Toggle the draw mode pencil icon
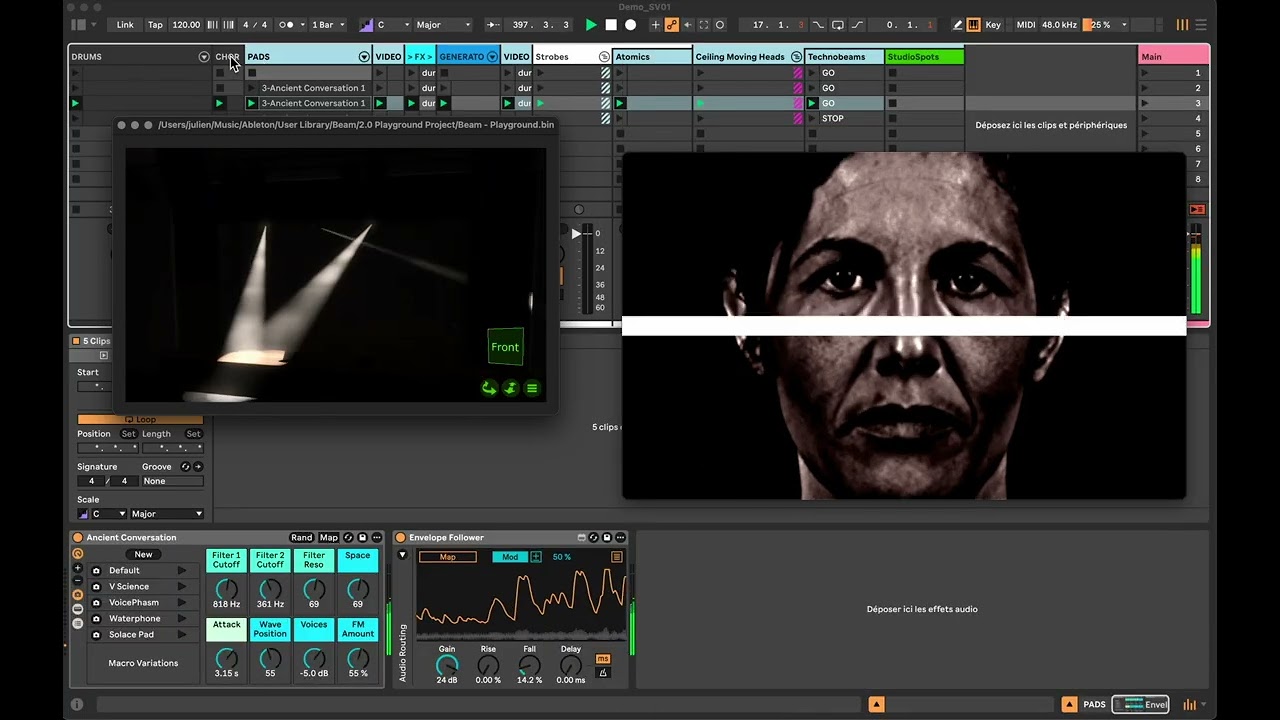The height and width of the screenshot is (720, 1280). point(957,25)
